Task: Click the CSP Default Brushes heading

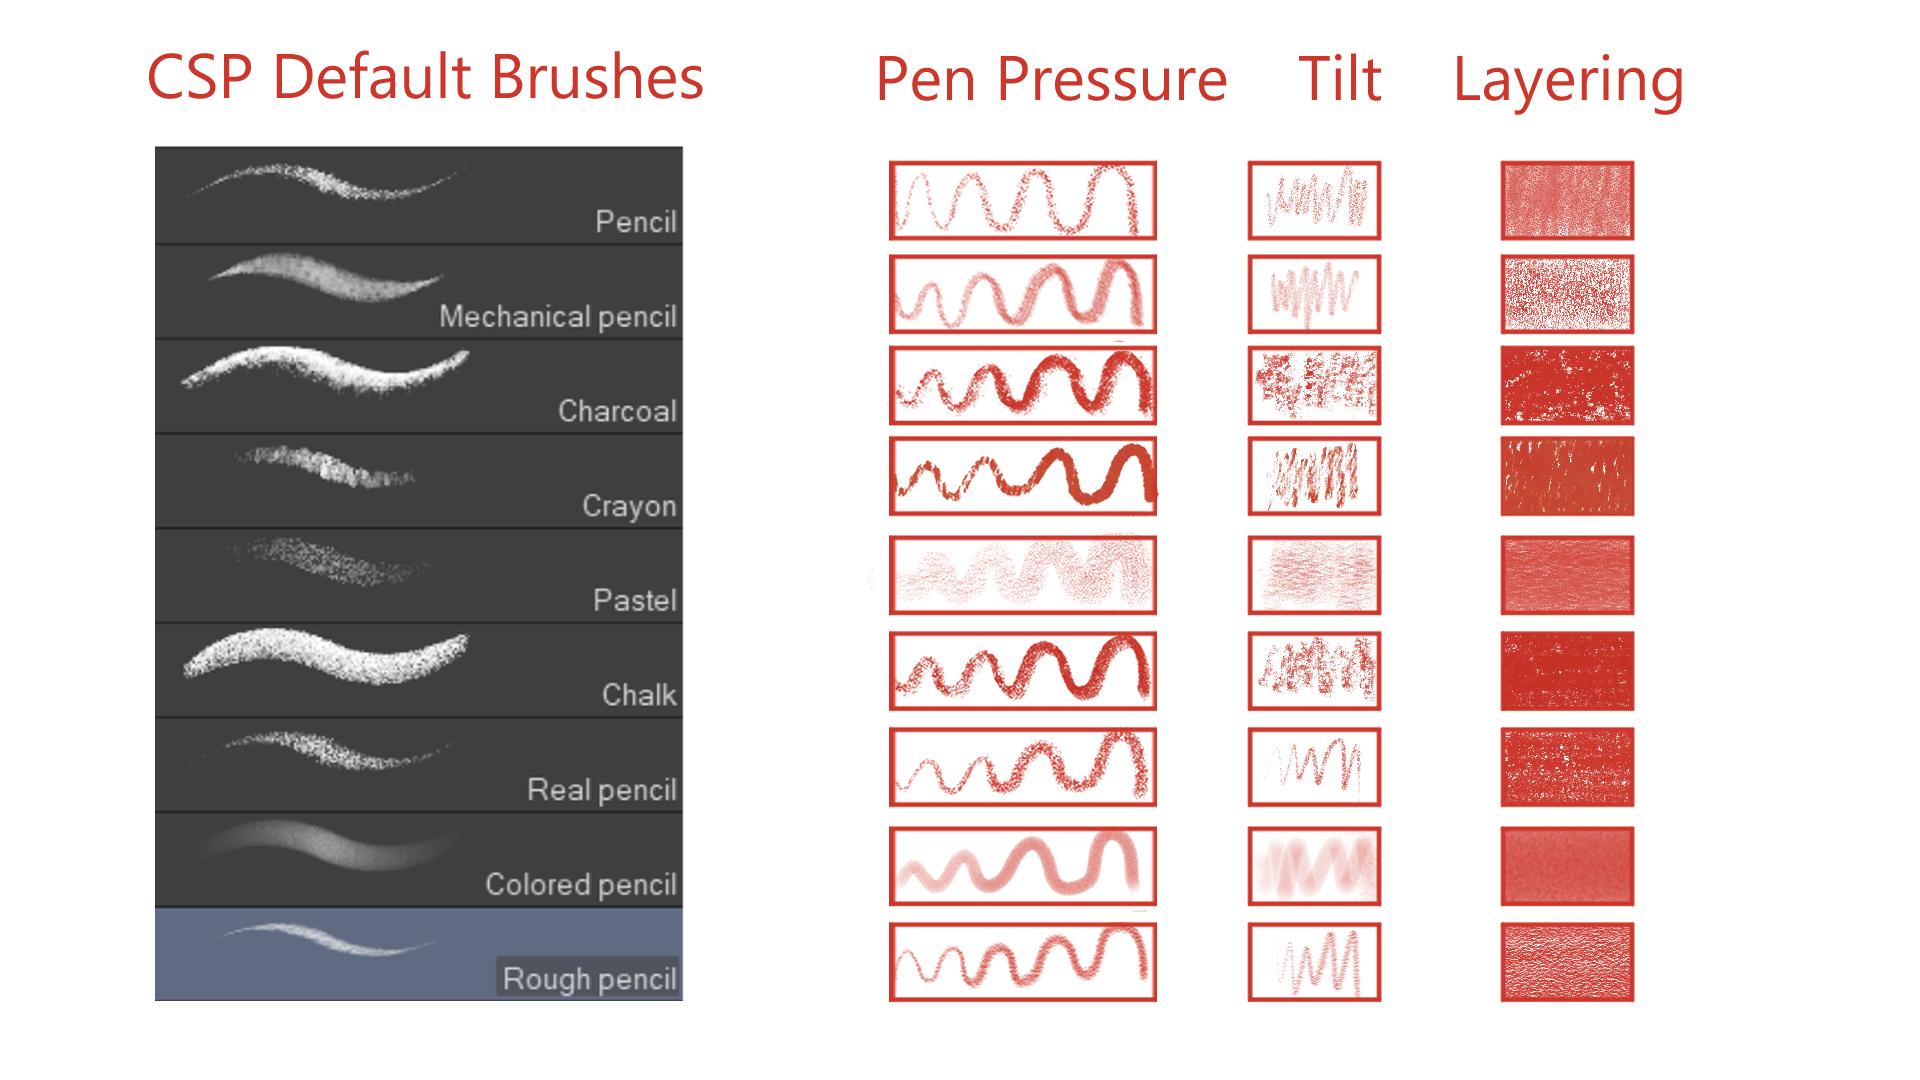Action: click(x=425, y=78)
